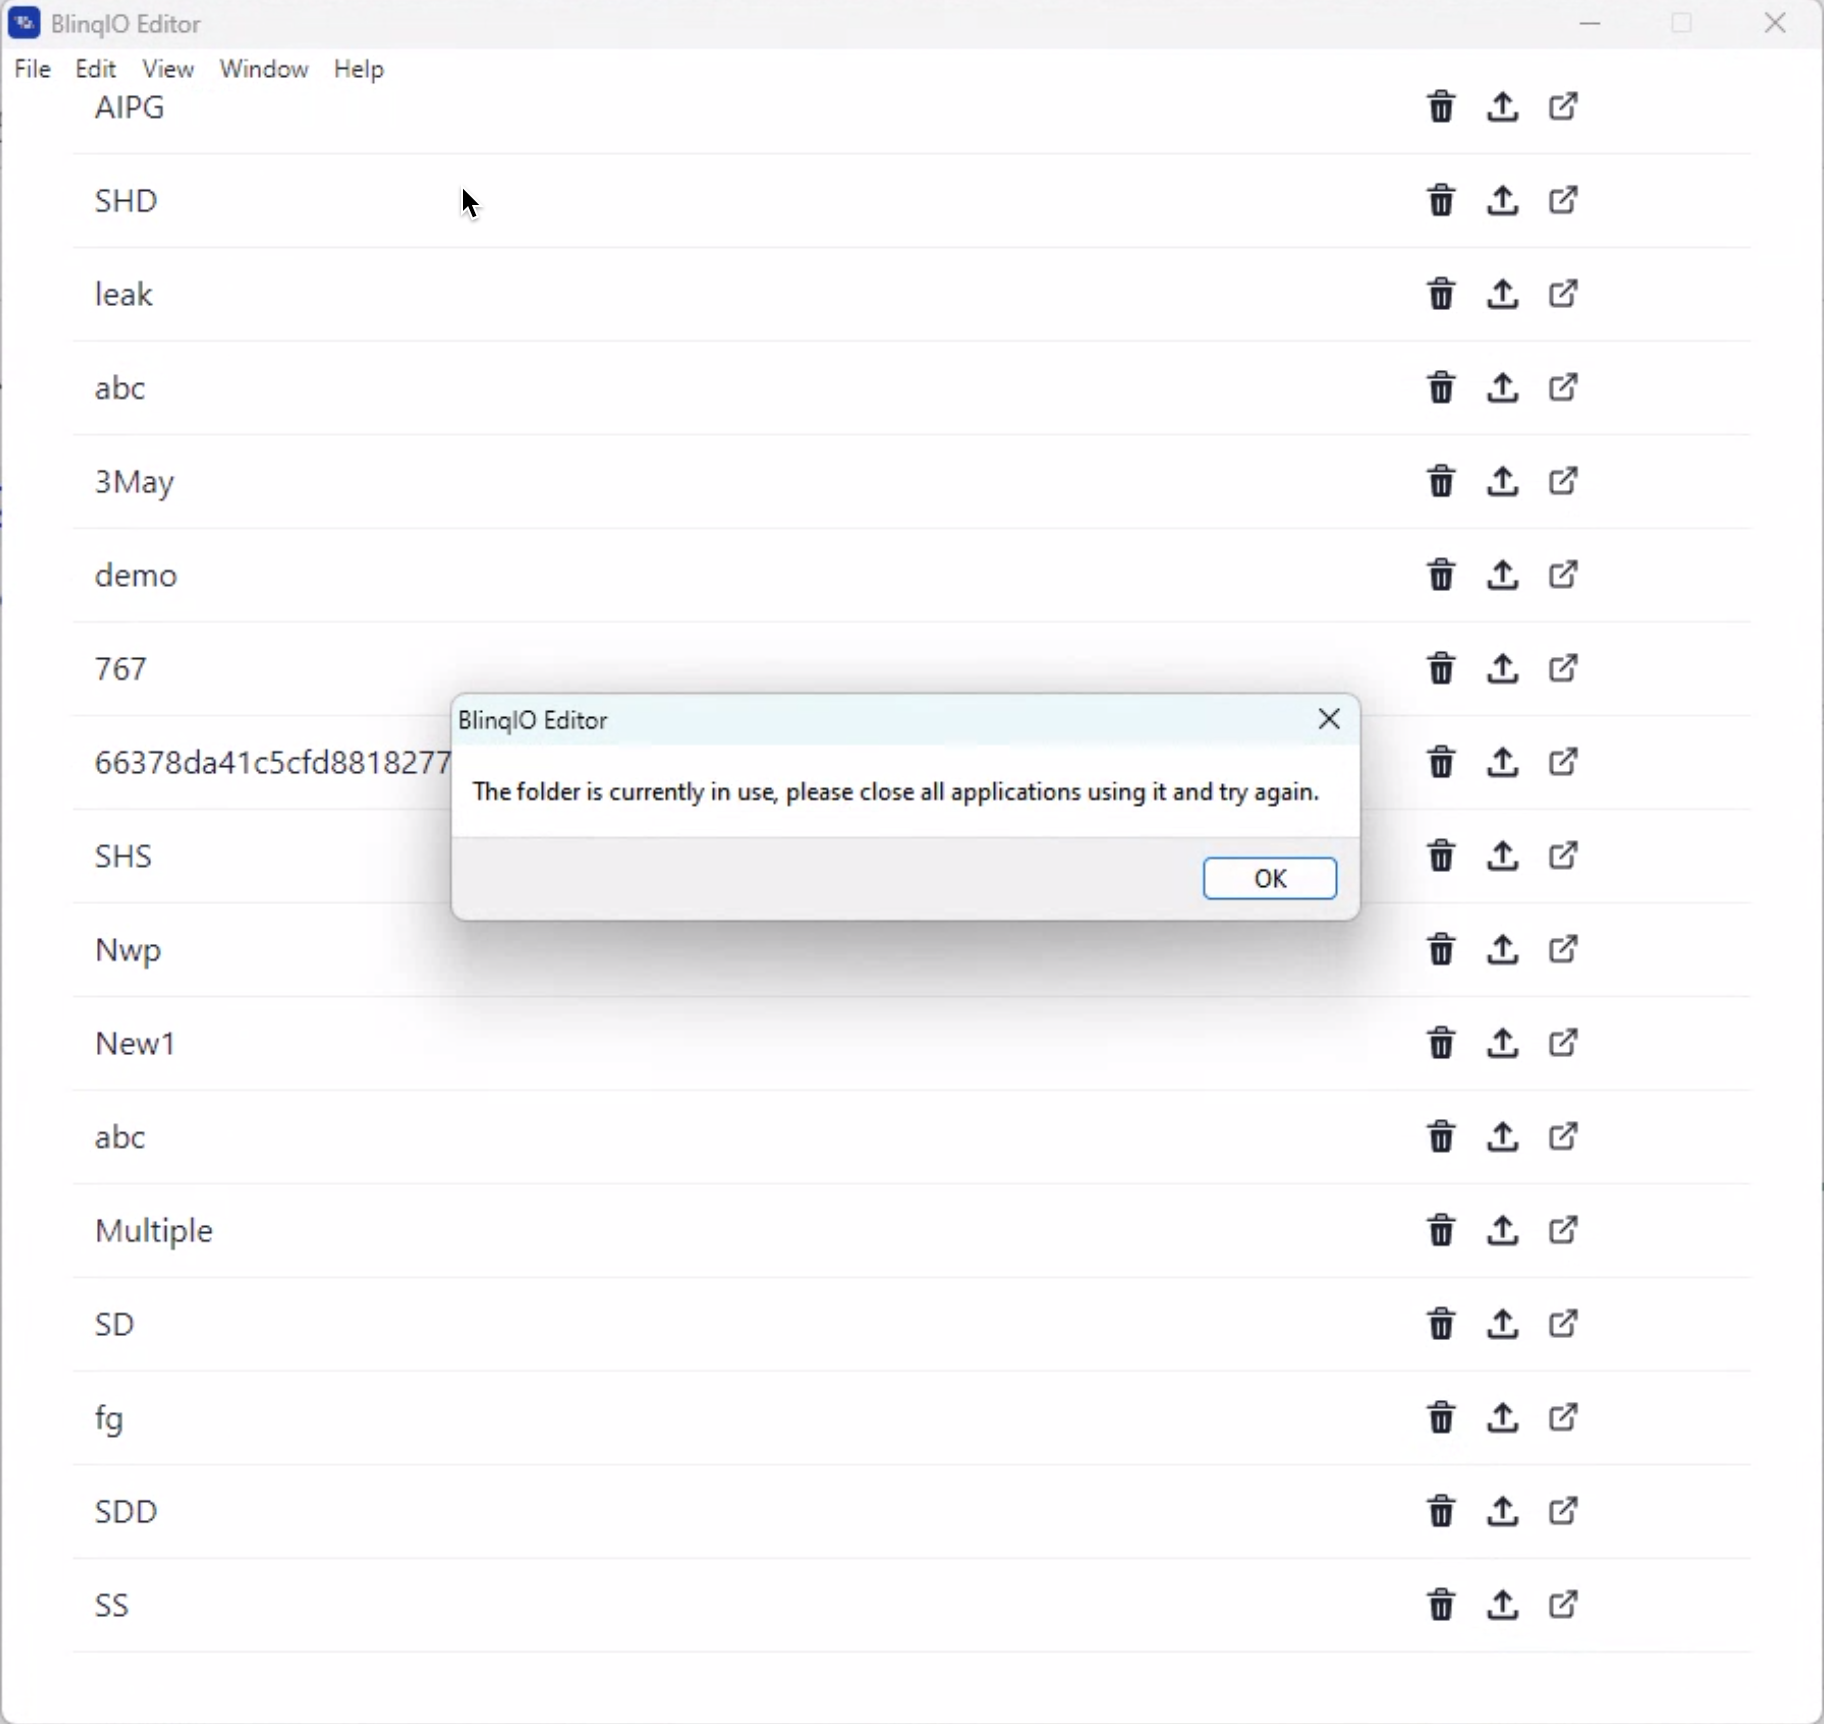The width and height of the screenshot is (1824, 1724).
Task: Upload the leak project
Action: (x=1502, y=295)
